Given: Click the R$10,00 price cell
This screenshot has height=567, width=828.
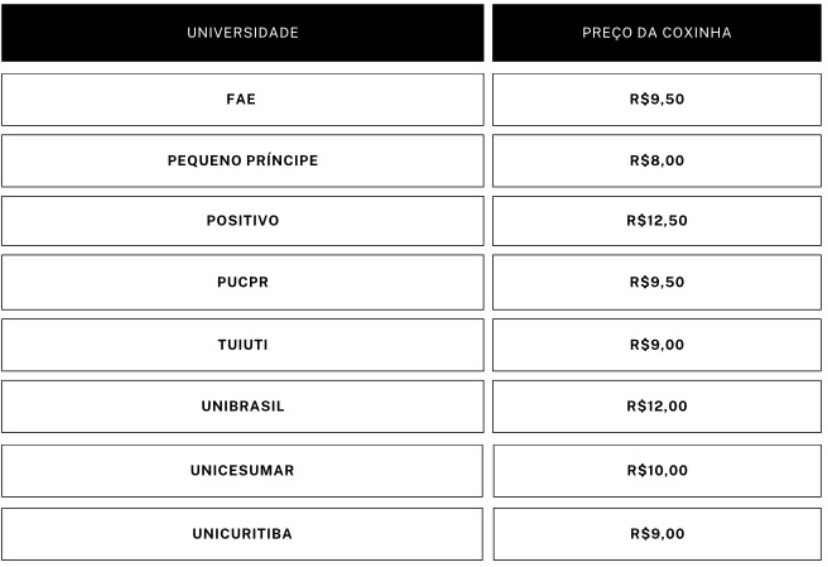Looking at the screenshot, I should (x=657, y=470).
